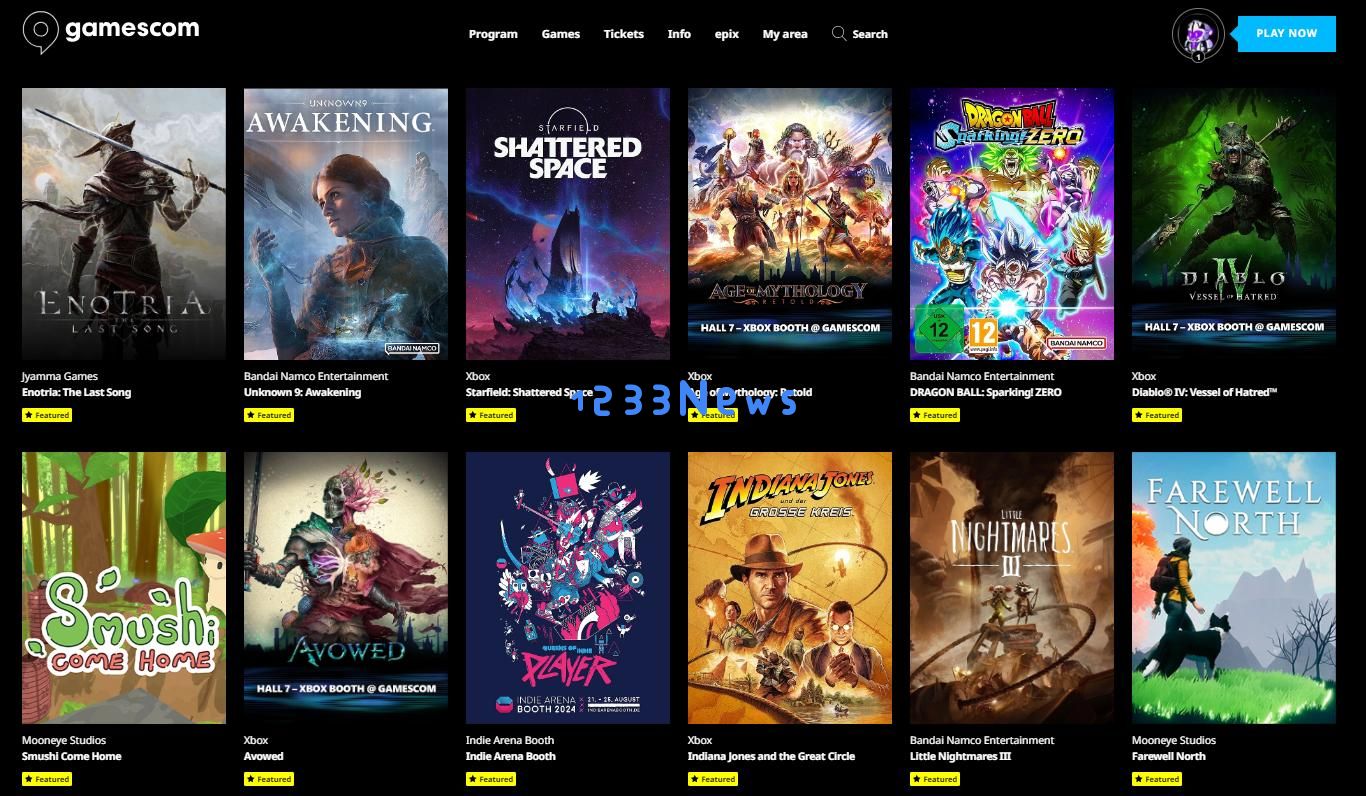
Task: Click the gamescom logo icon
Action: tap(40, 32)
